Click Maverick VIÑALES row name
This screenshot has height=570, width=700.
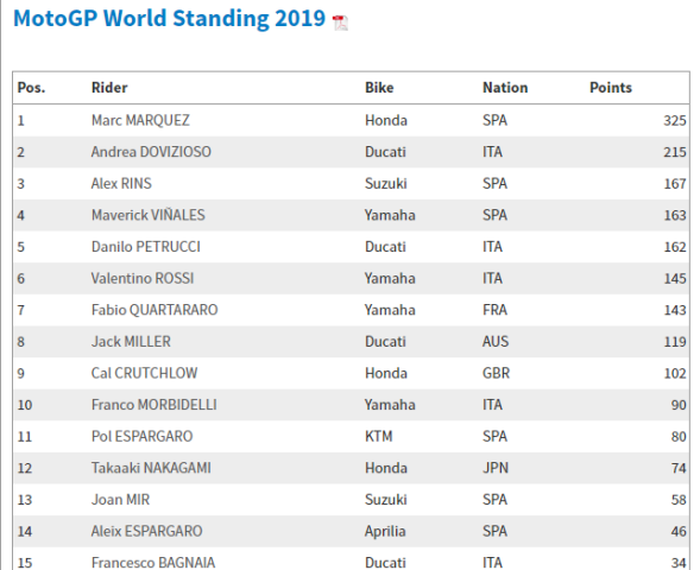click(148, 215)
